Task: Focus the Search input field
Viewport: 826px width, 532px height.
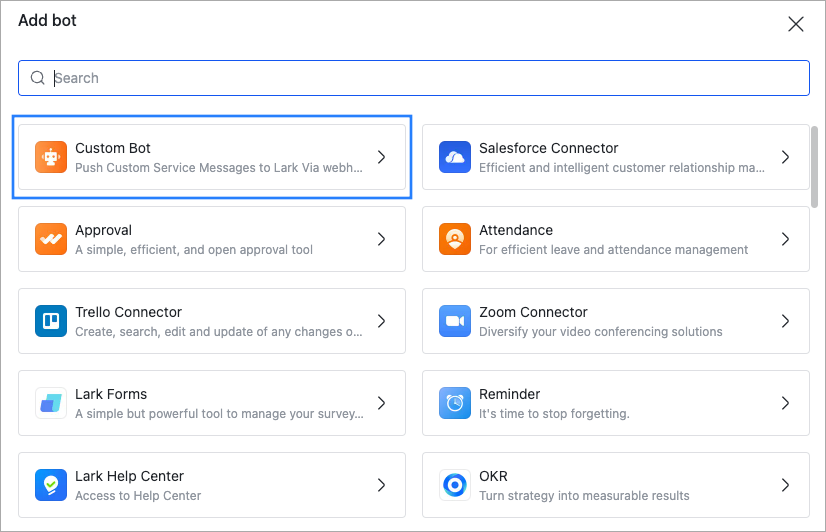Action: (x=420, y=78)
